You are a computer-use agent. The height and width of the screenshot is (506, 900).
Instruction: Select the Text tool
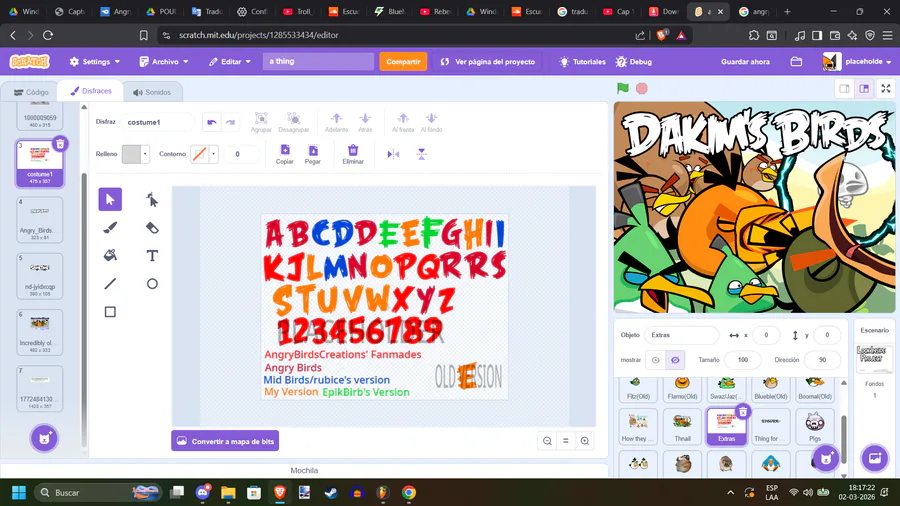[x=152, y=255]
